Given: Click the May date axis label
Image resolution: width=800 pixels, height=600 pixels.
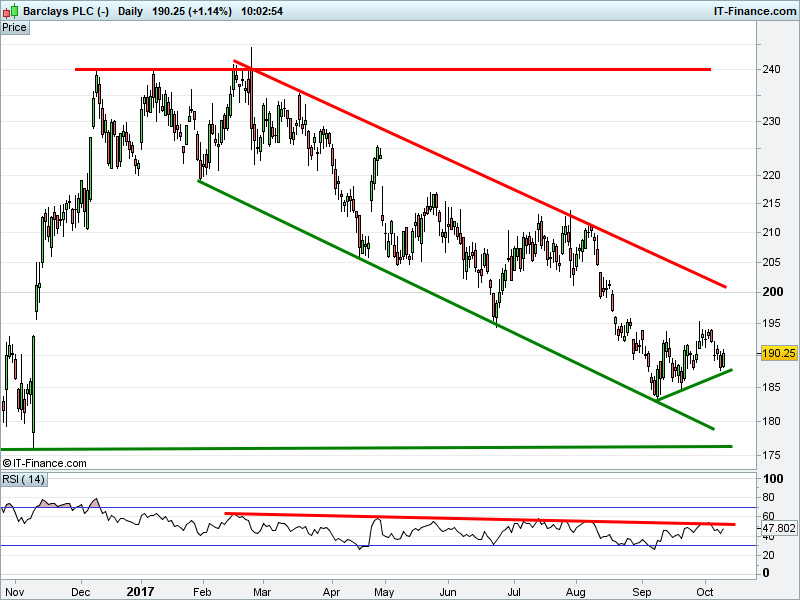Looking at the screenshot, I should 384,592.
